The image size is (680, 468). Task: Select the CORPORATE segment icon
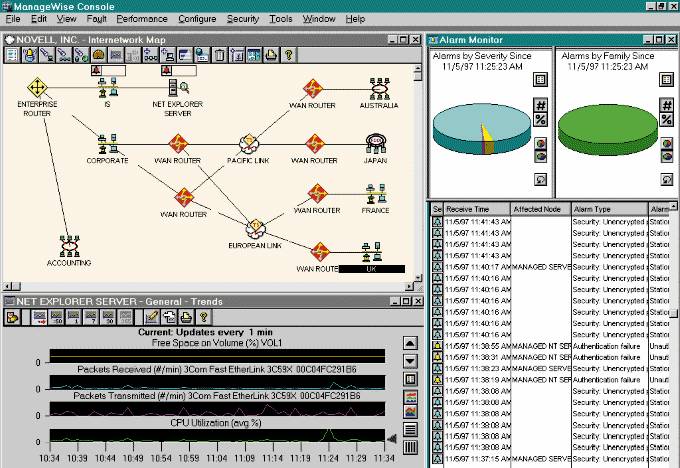(x=107, y=144)
